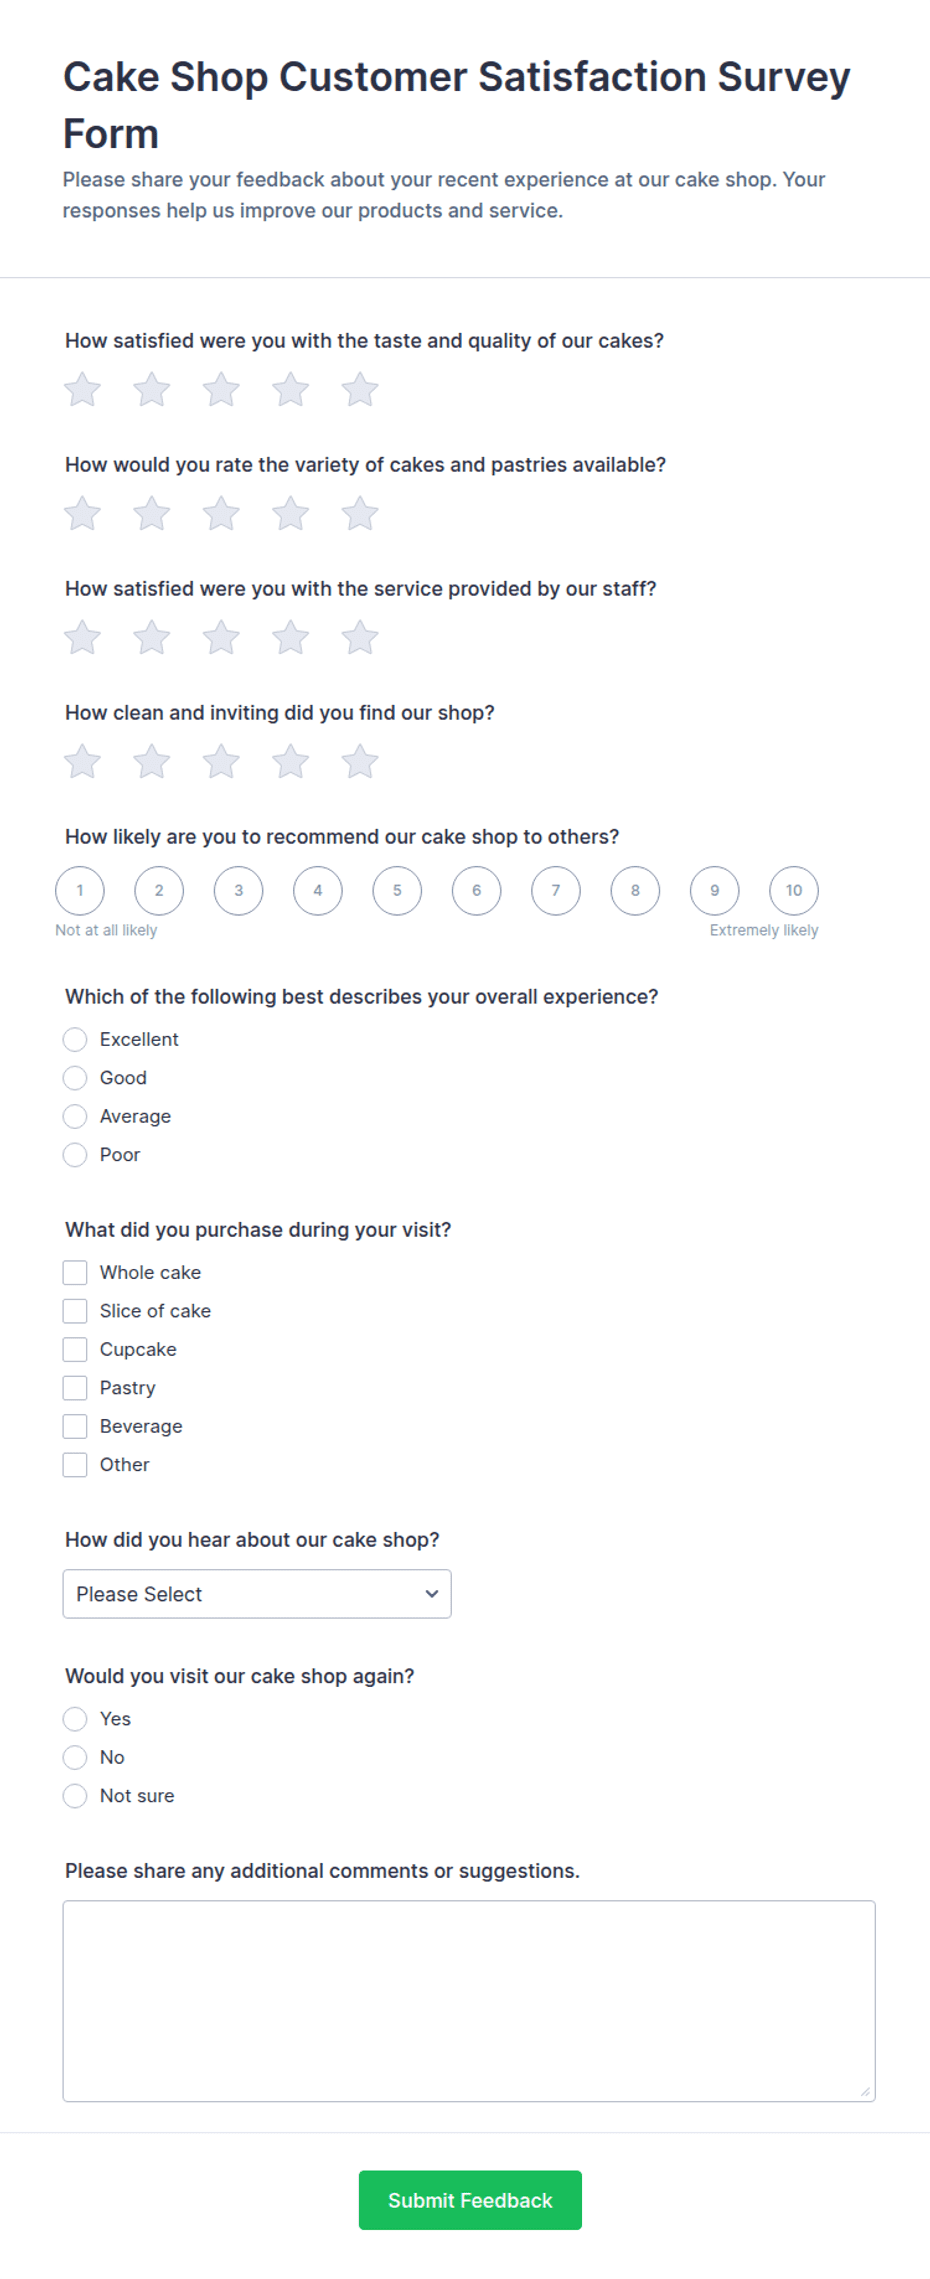Choose Yes for visiting again

click(x=75, y=1719)
